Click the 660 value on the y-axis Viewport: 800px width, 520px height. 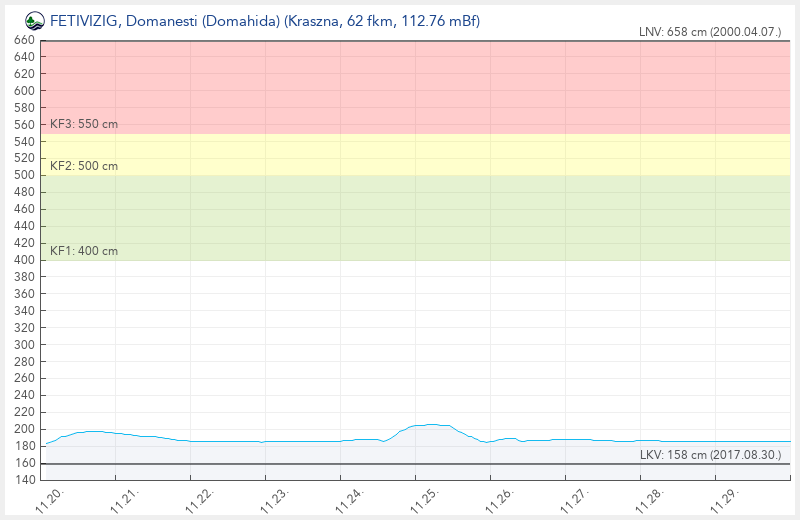[x=24, y=40]
